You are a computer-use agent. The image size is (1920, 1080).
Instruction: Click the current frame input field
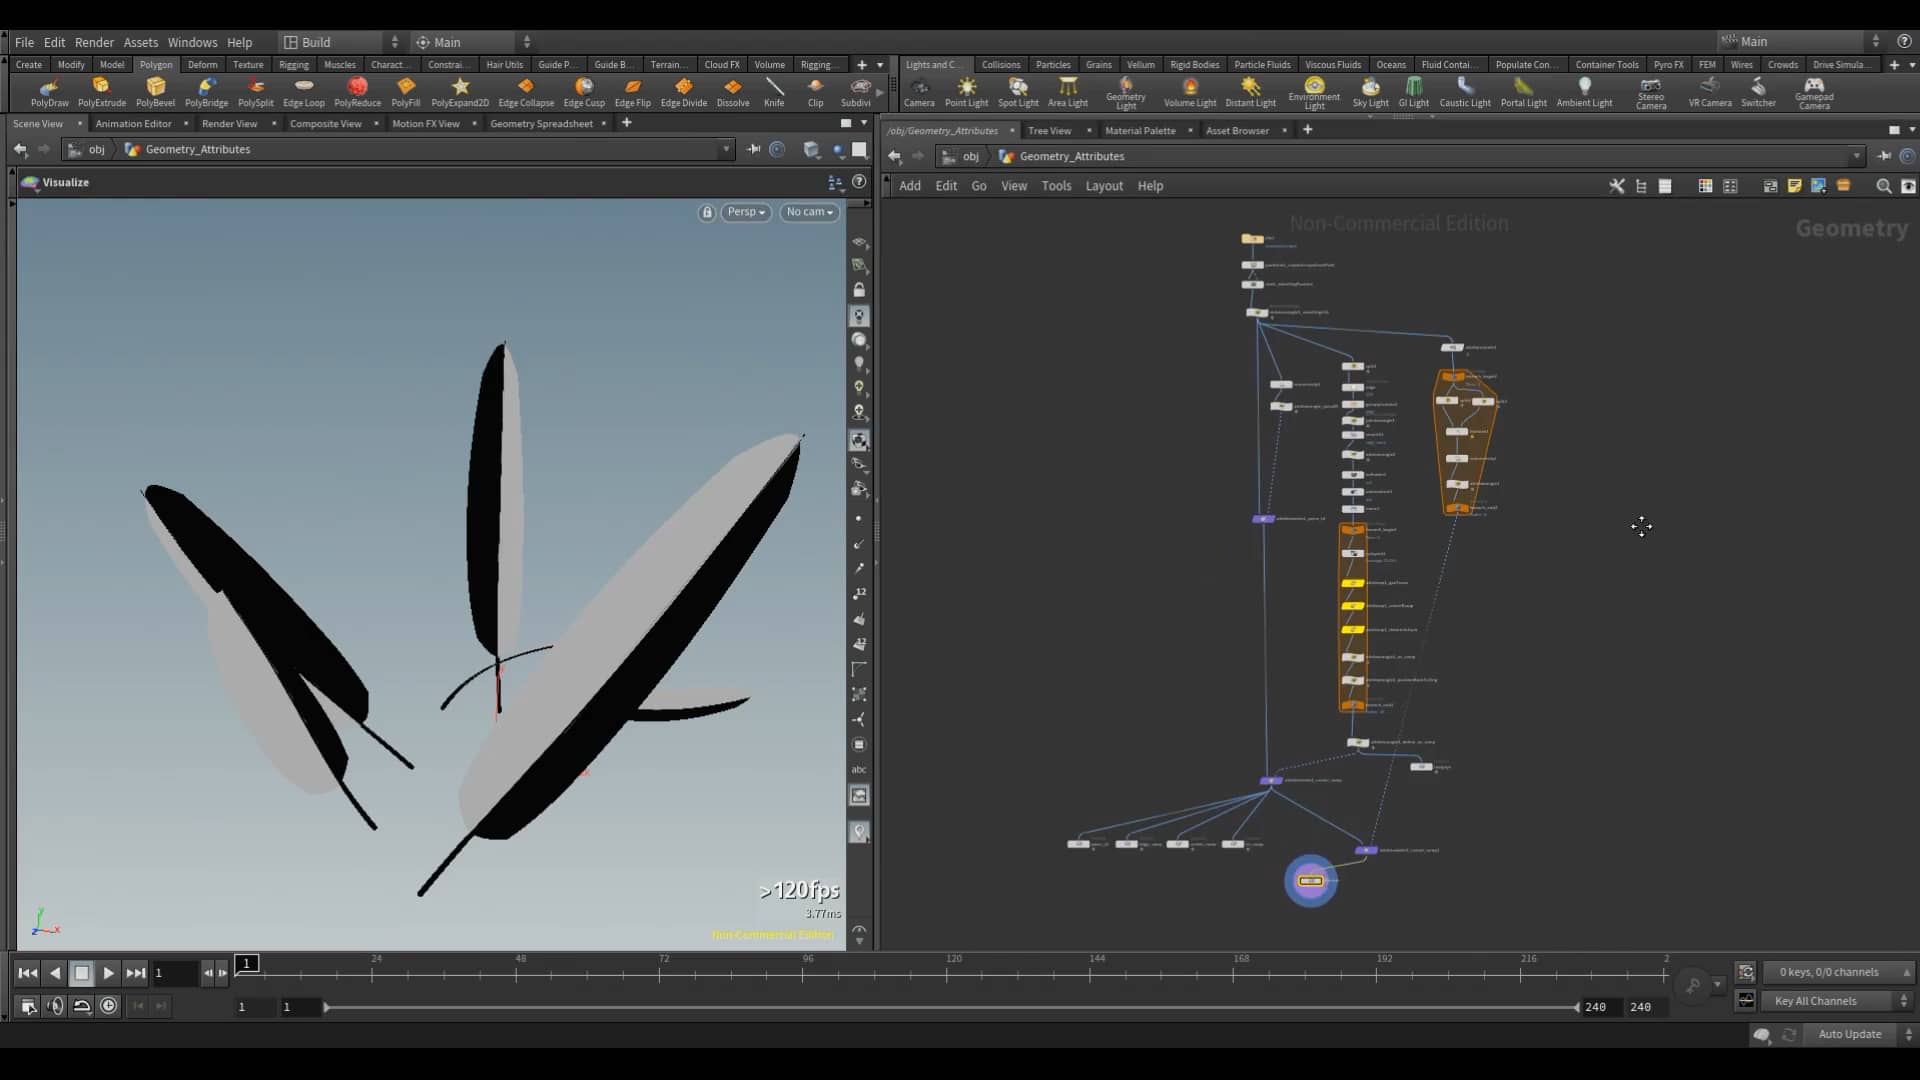pyautogui.click(x=175, y=973)
